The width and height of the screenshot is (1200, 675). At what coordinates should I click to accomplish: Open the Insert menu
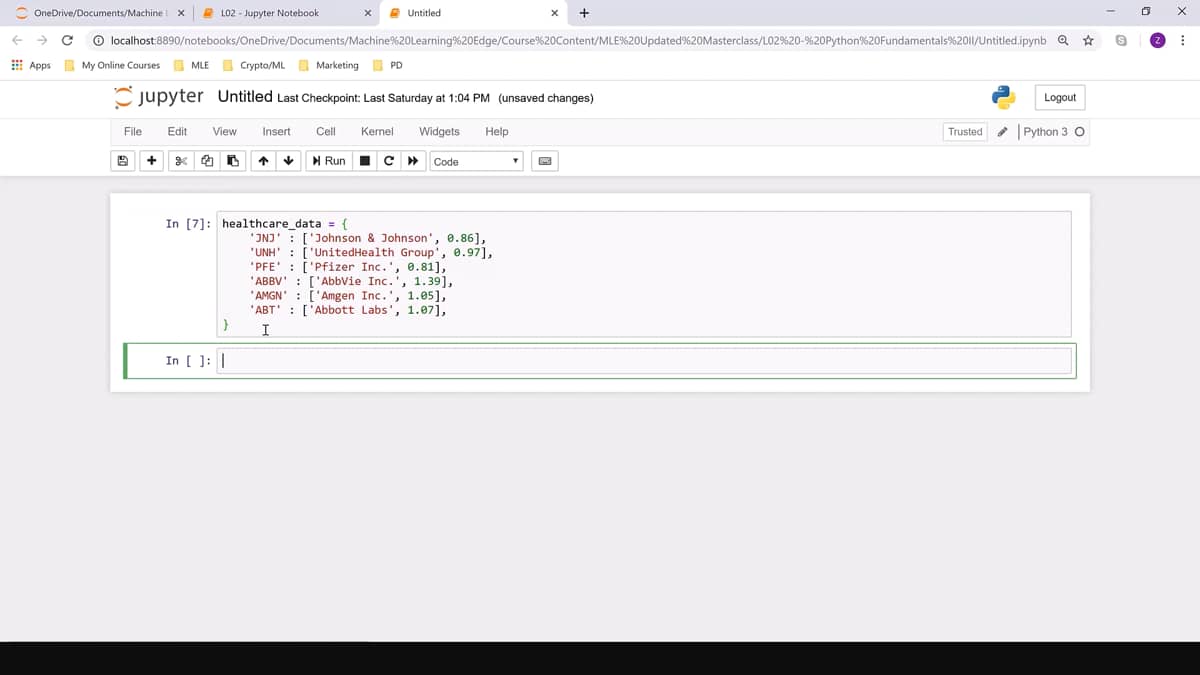[276, 132]
